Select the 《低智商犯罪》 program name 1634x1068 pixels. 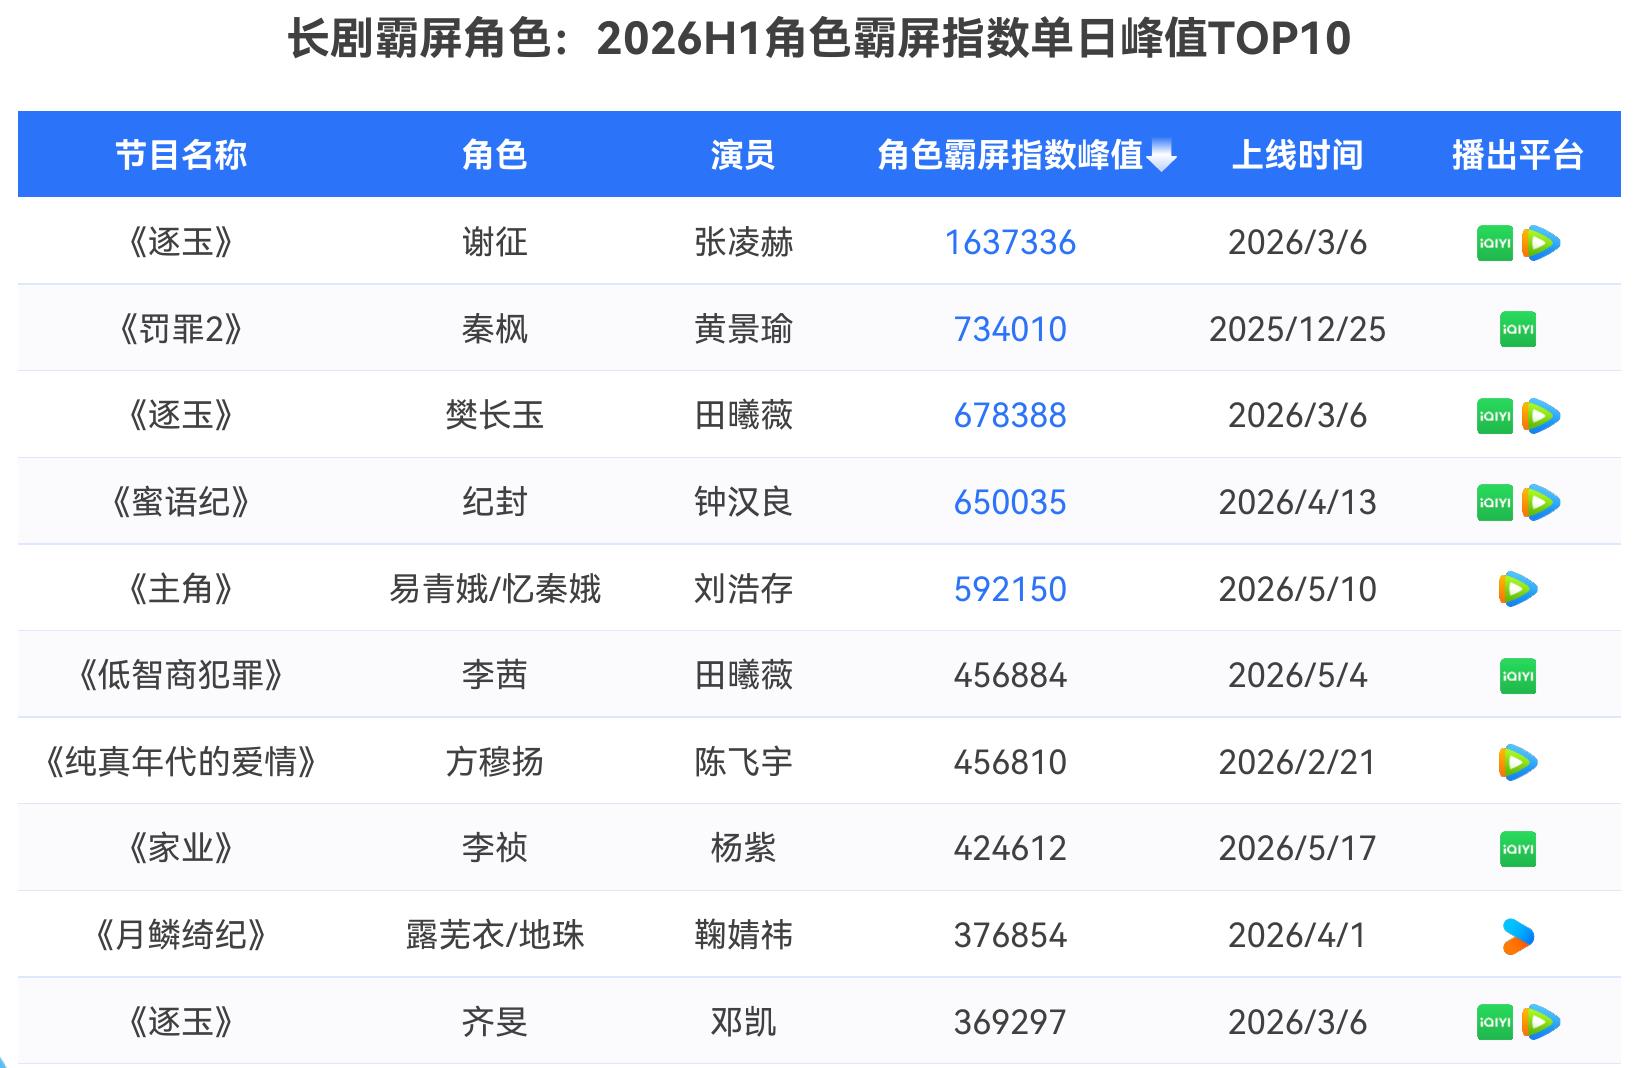tap(181, 676)
